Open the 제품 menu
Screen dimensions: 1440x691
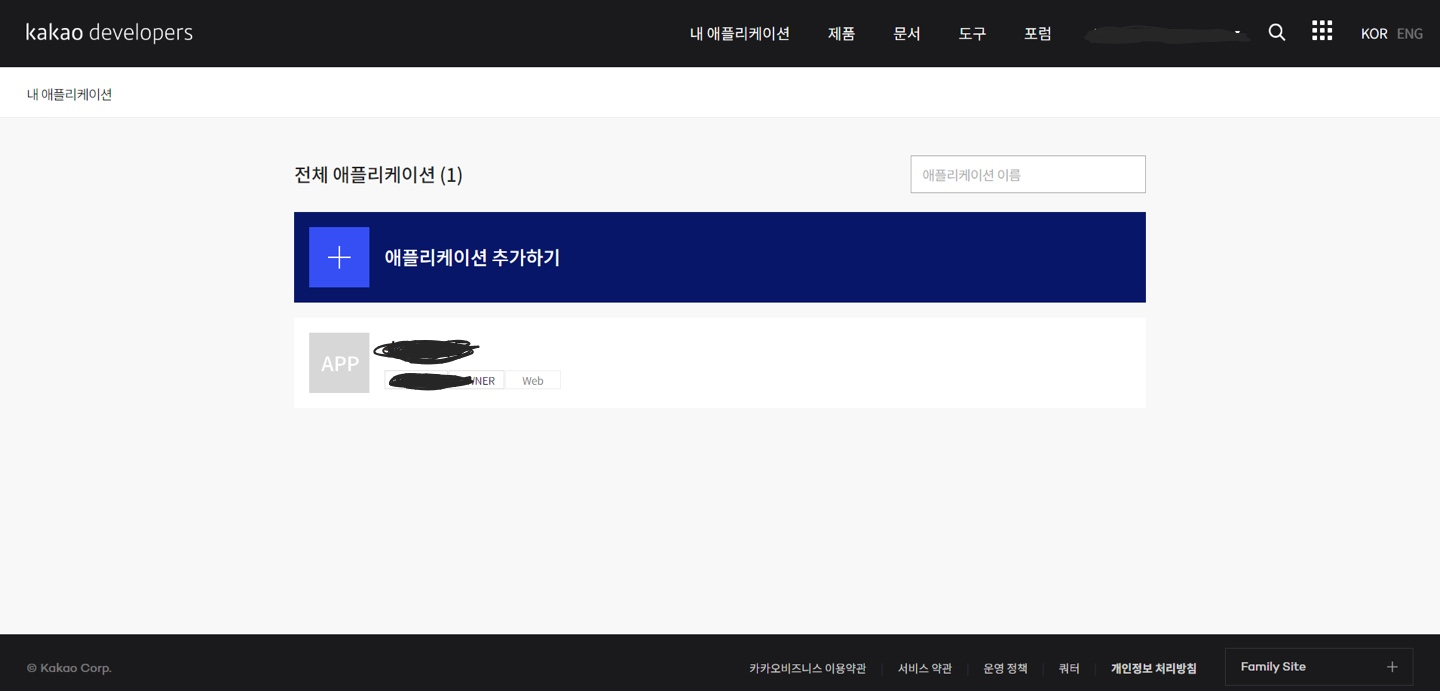pos(841,34)
